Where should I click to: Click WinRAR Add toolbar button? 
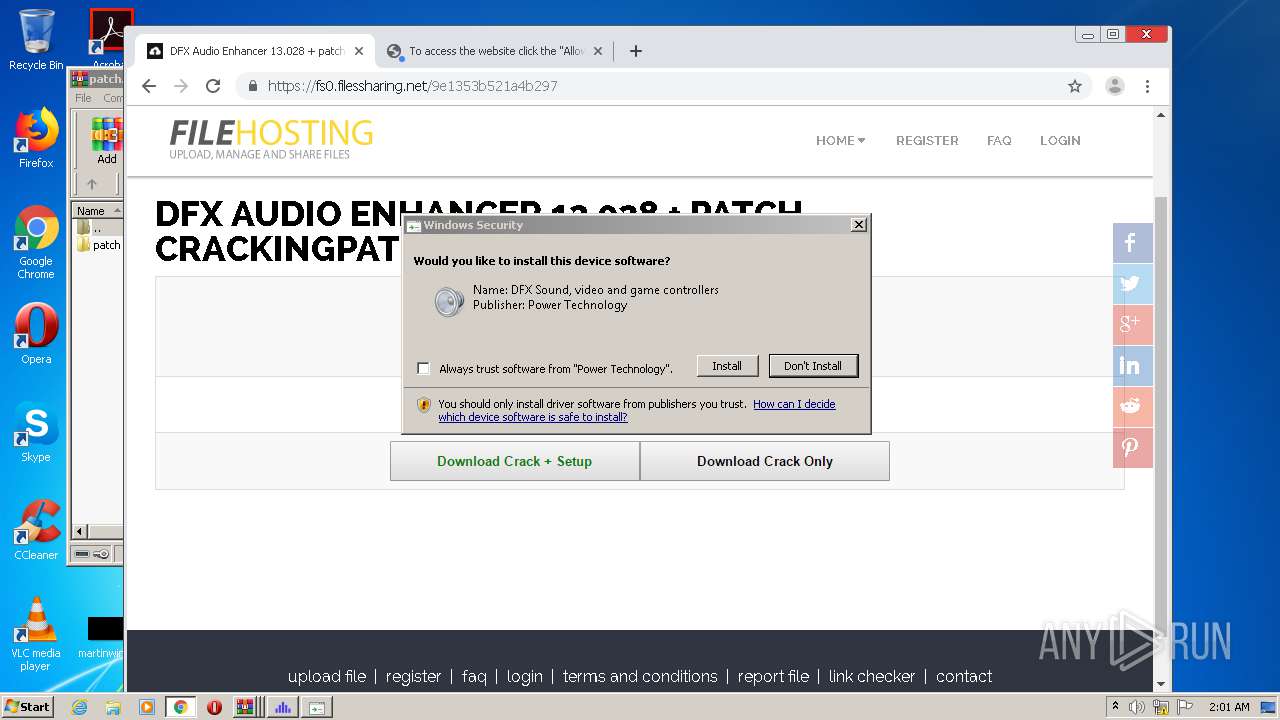coord(106,141)
